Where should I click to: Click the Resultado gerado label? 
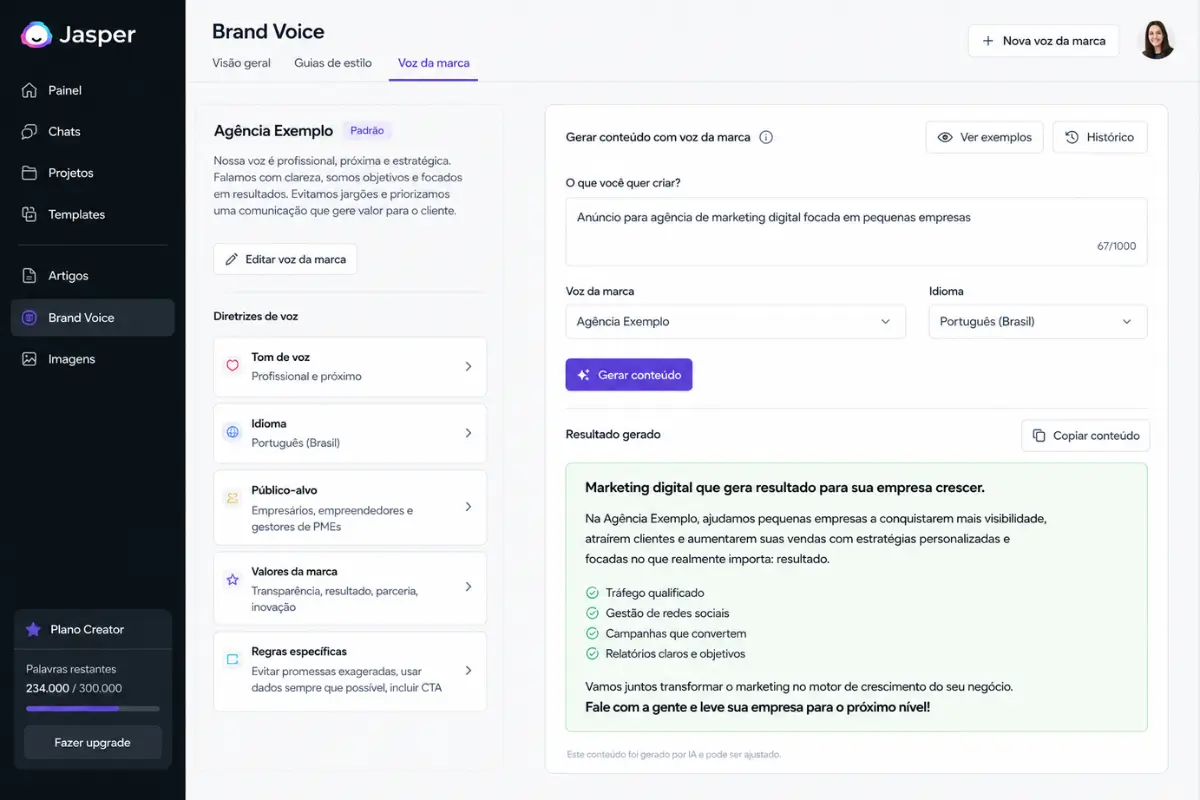(x=613, y=435)
